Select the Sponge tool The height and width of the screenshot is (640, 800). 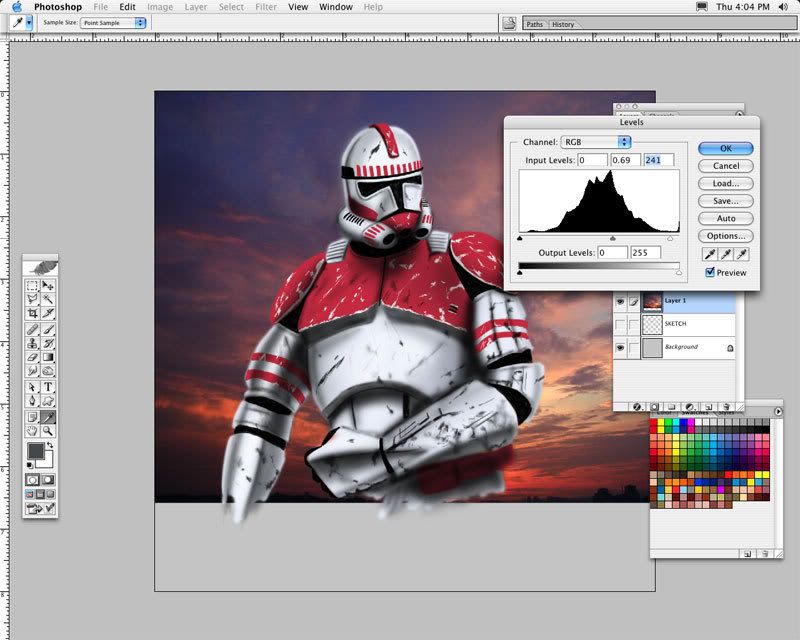[x=48, y=371]
